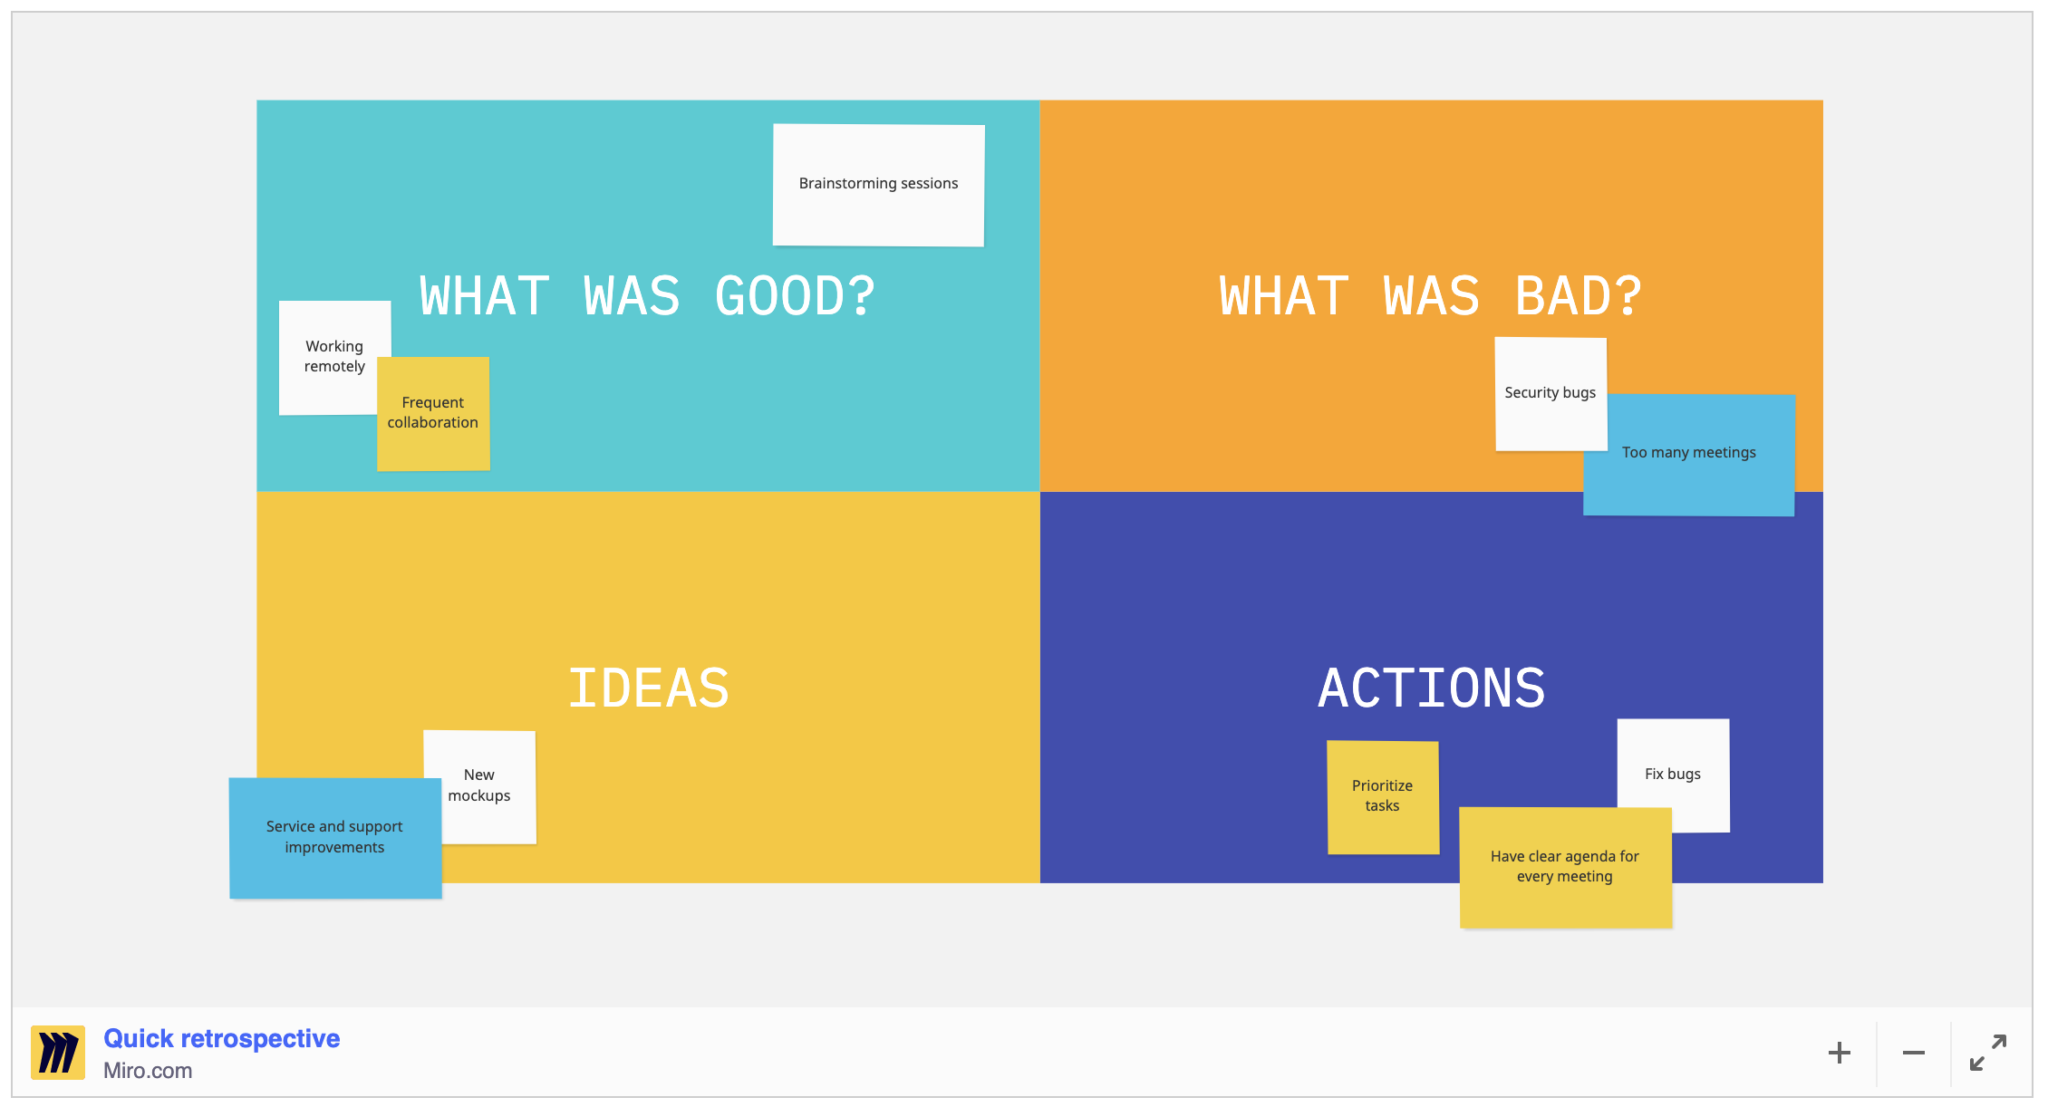This screenshot has width=2048, height=1107.
Task: Select the Too many meetings blue sticky
Action: click(1688, 452)
